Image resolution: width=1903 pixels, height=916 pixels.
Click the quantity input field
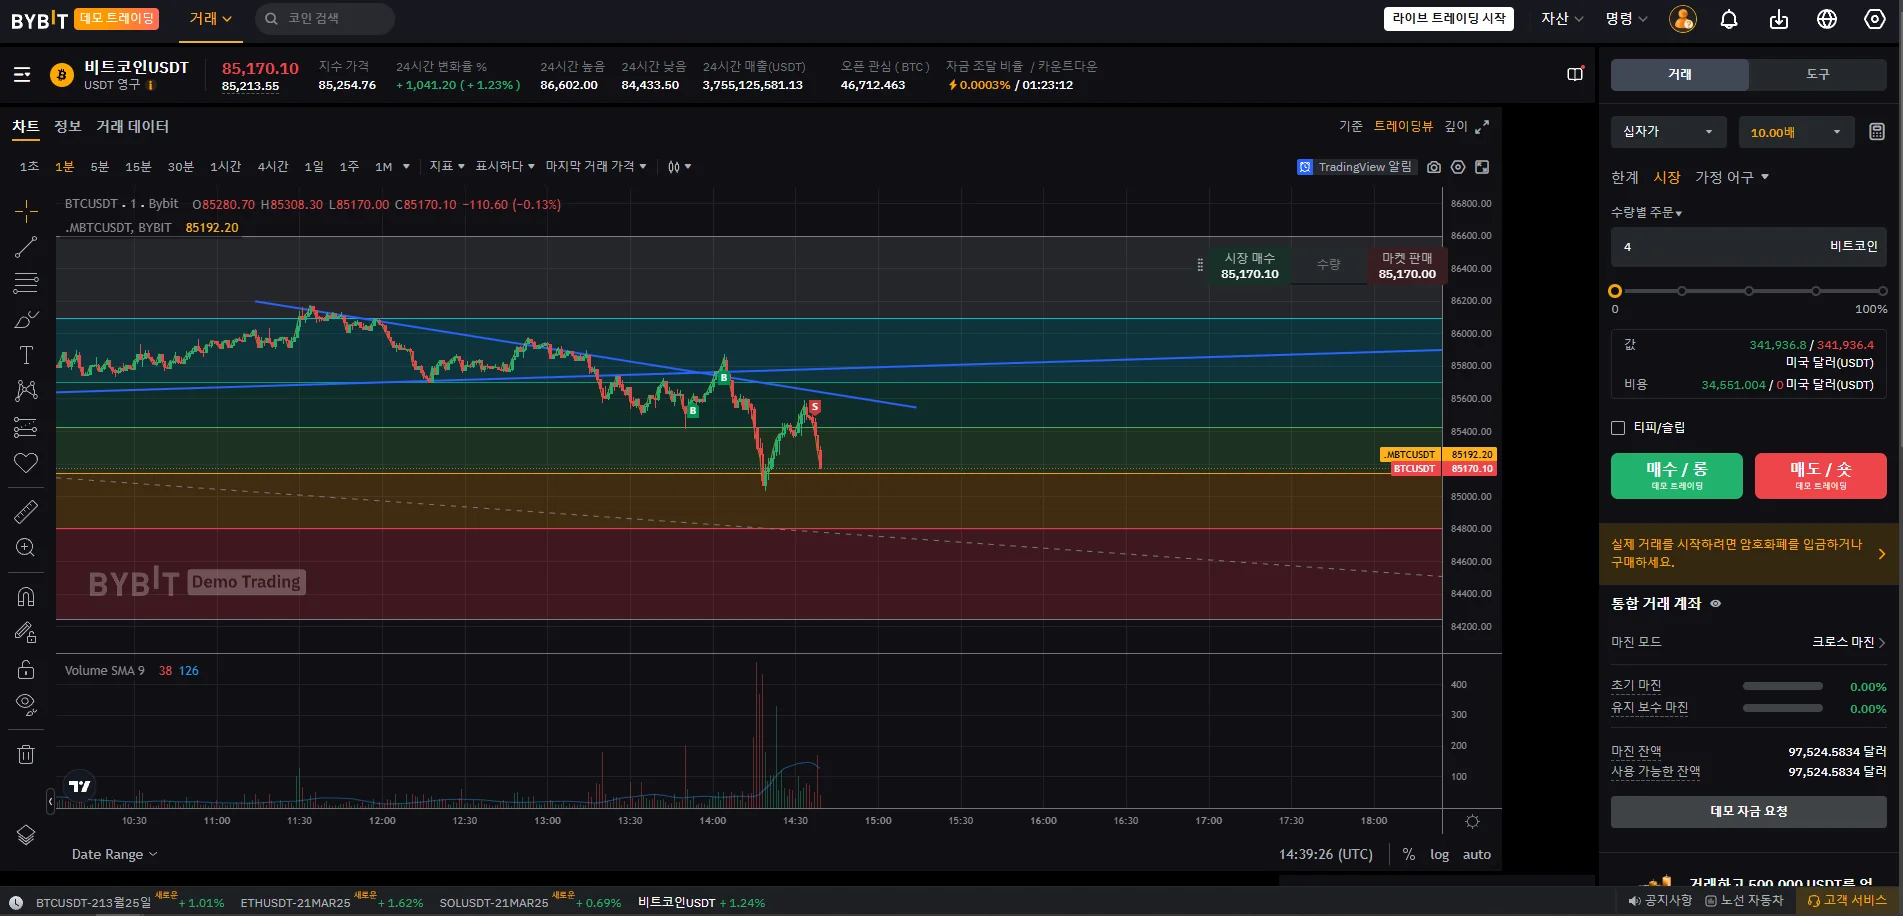point(1749,246)
